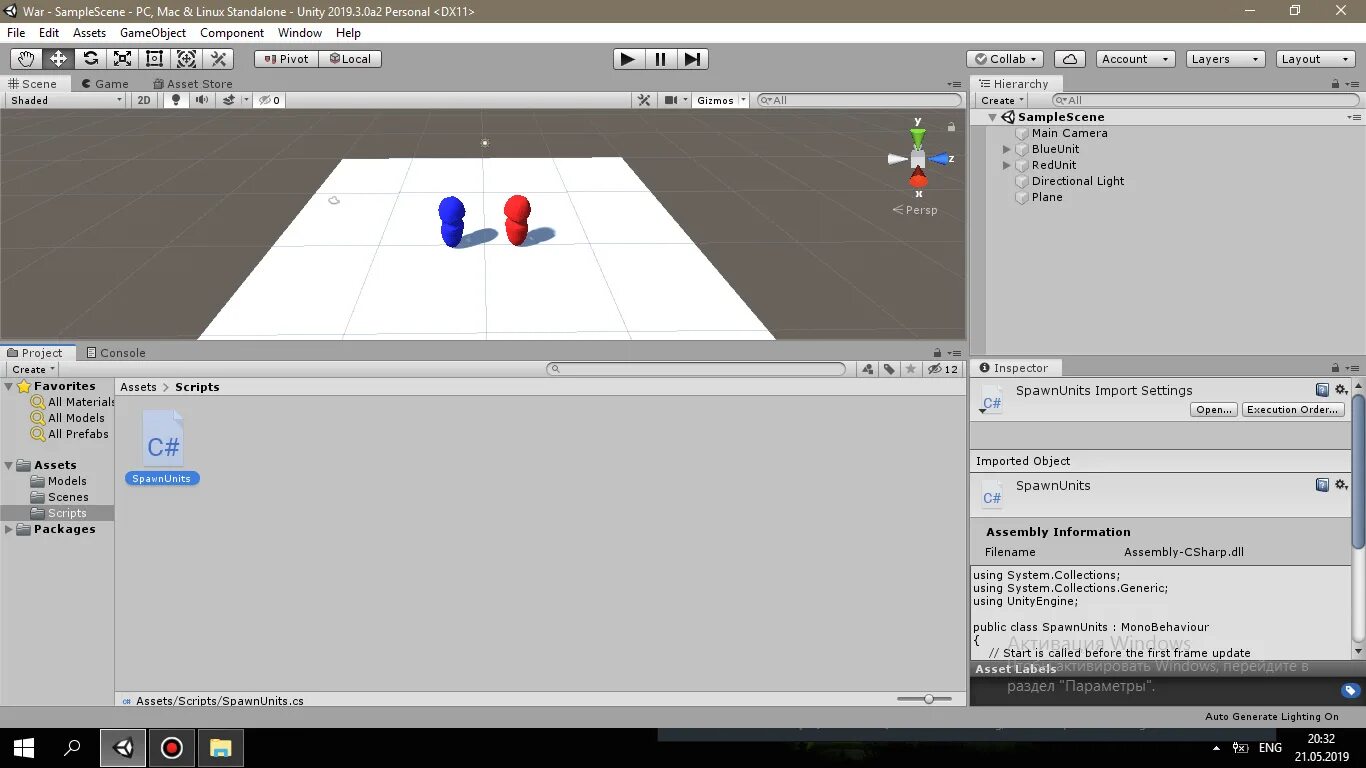Collapse the SampleScene hierarchy
The width and height of the screenshot is (1366, 768).
992,117
